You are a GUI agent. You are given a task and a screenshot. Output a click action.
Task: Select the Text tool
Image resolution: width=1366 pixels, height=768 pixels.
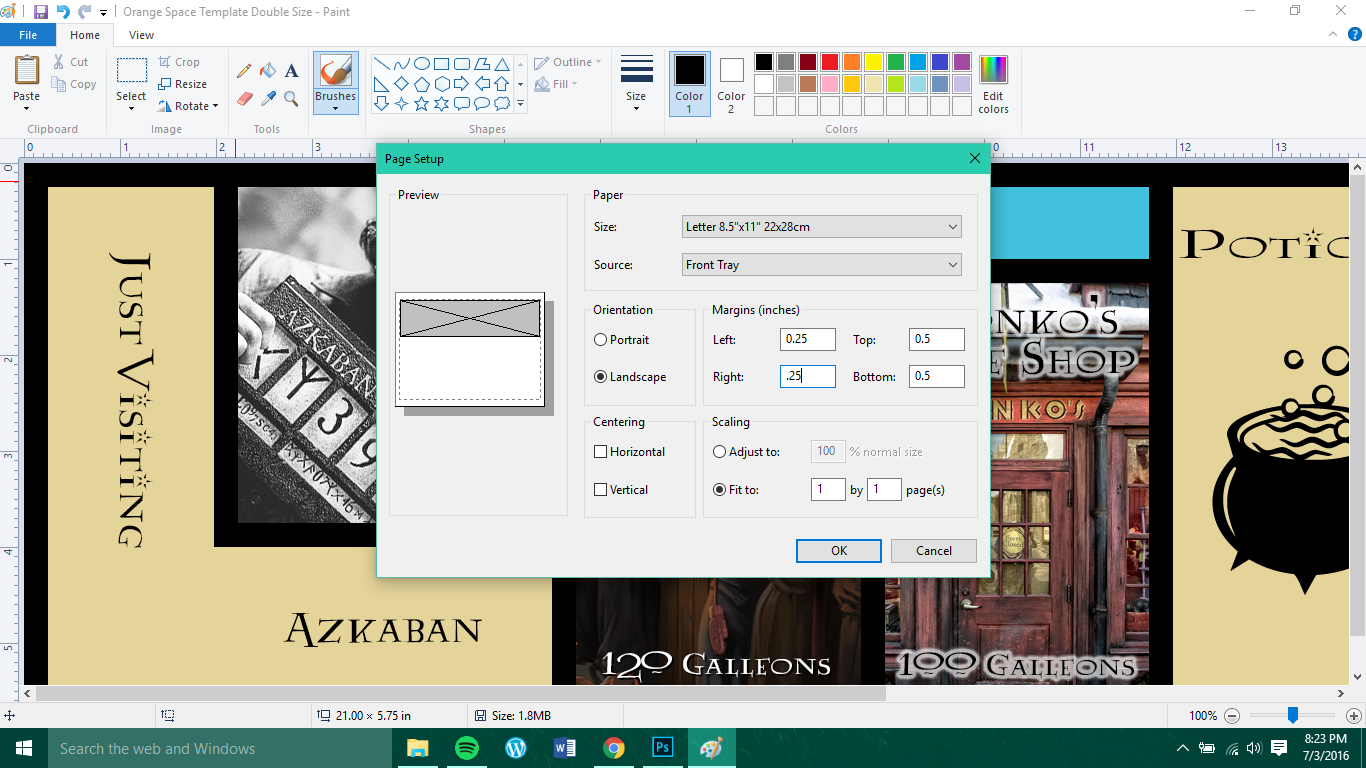(x=291, y=71)
